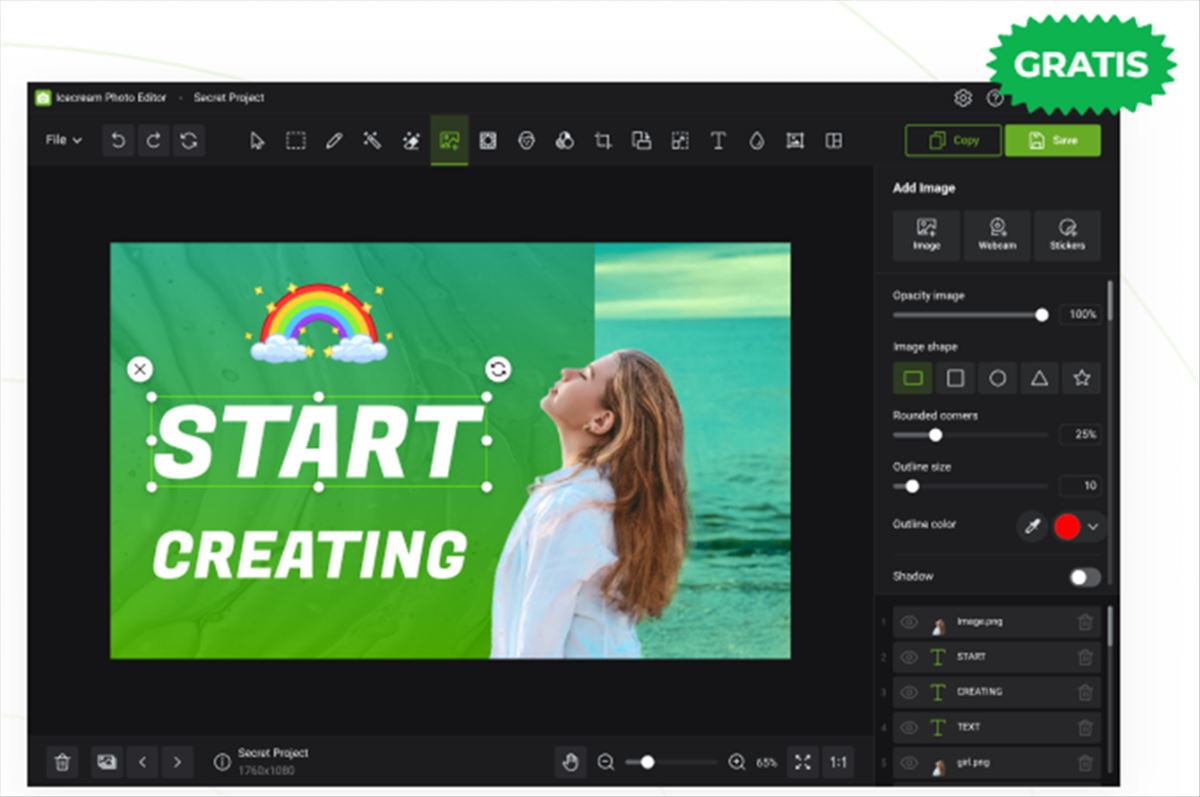This screenshot has width=1200, height=797.
Task: Select the Crop tool
Action: pyautogui.click(x=602, y=141)
